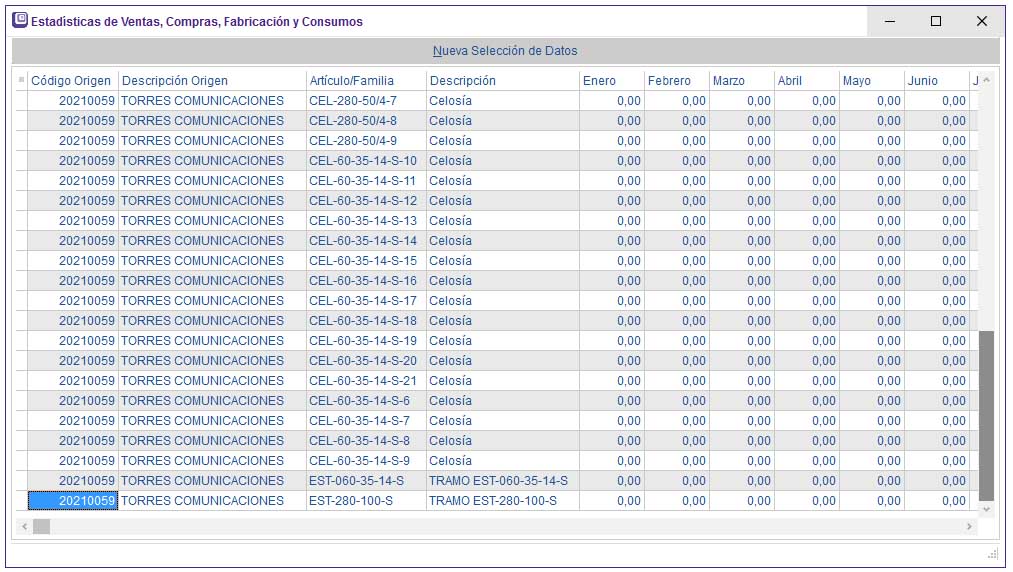The width and height of the screenshot is (1013, 572).
Task: Click the vertical scrollbar thumb
Action: [986, 415]
